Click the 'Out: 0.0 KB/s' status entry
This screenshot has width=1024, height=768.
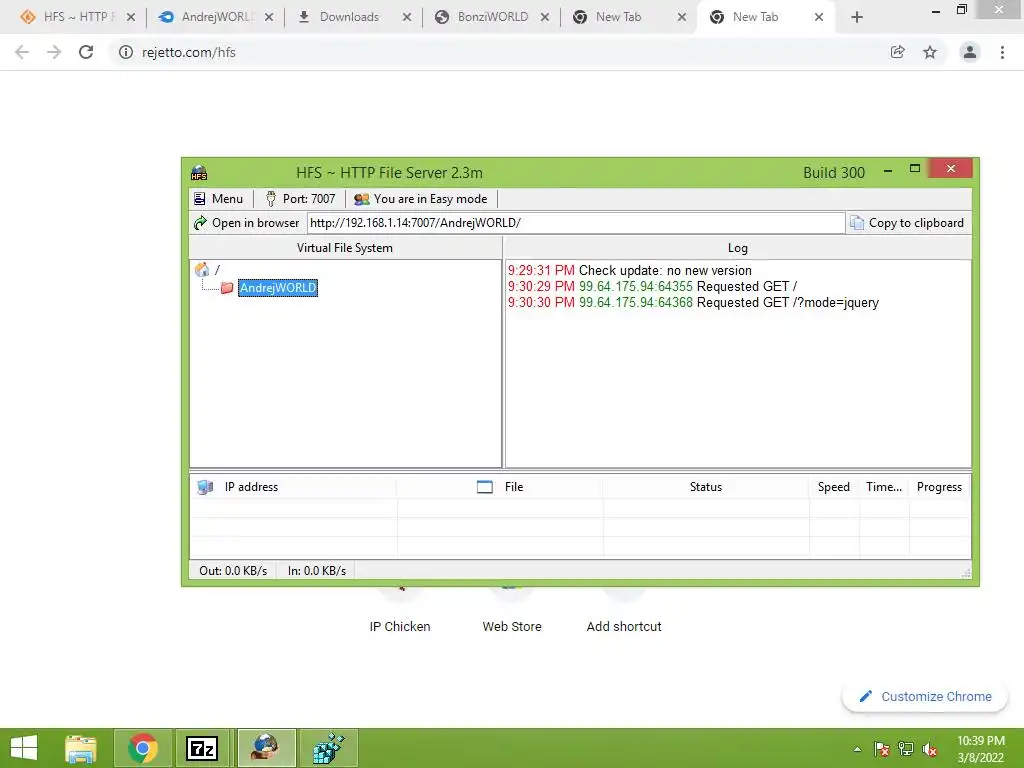tap(233, 570)
